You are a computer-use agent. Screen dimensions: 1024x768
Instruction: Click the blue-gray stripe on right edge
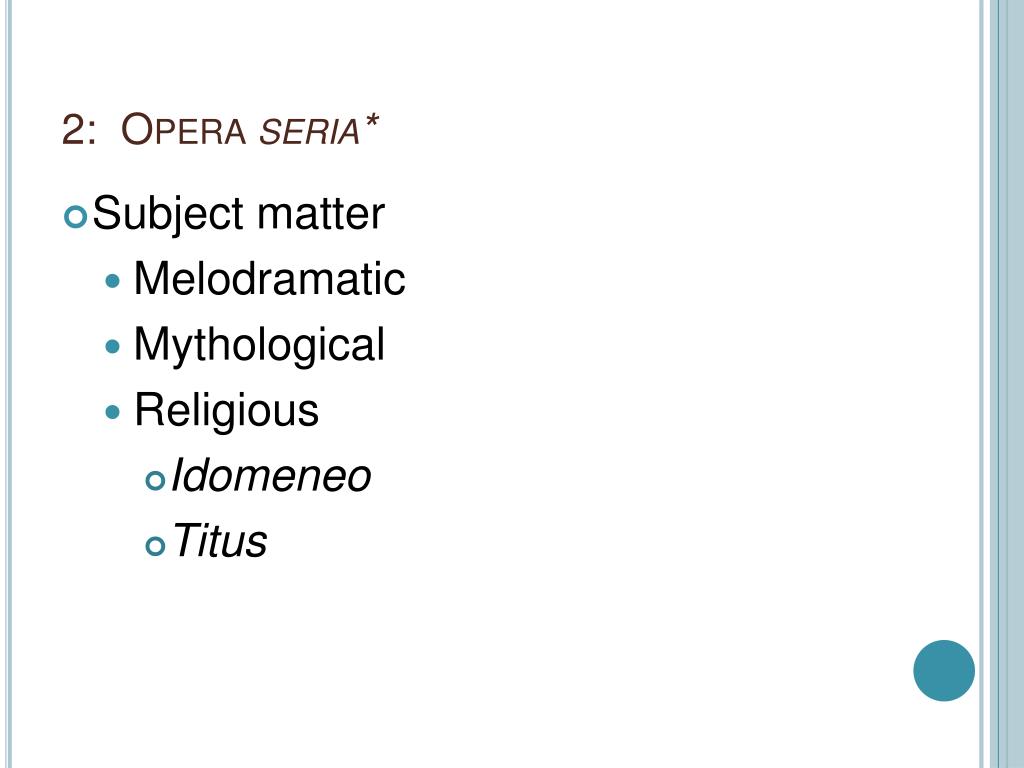1006,384
